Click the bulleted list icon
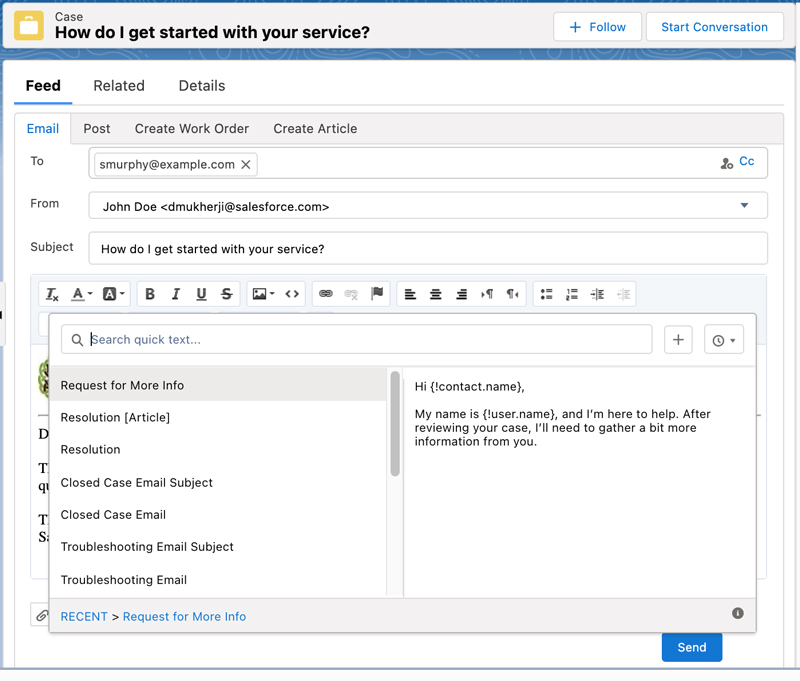This screenshot has height=681, width=800. tap(546, 294)
